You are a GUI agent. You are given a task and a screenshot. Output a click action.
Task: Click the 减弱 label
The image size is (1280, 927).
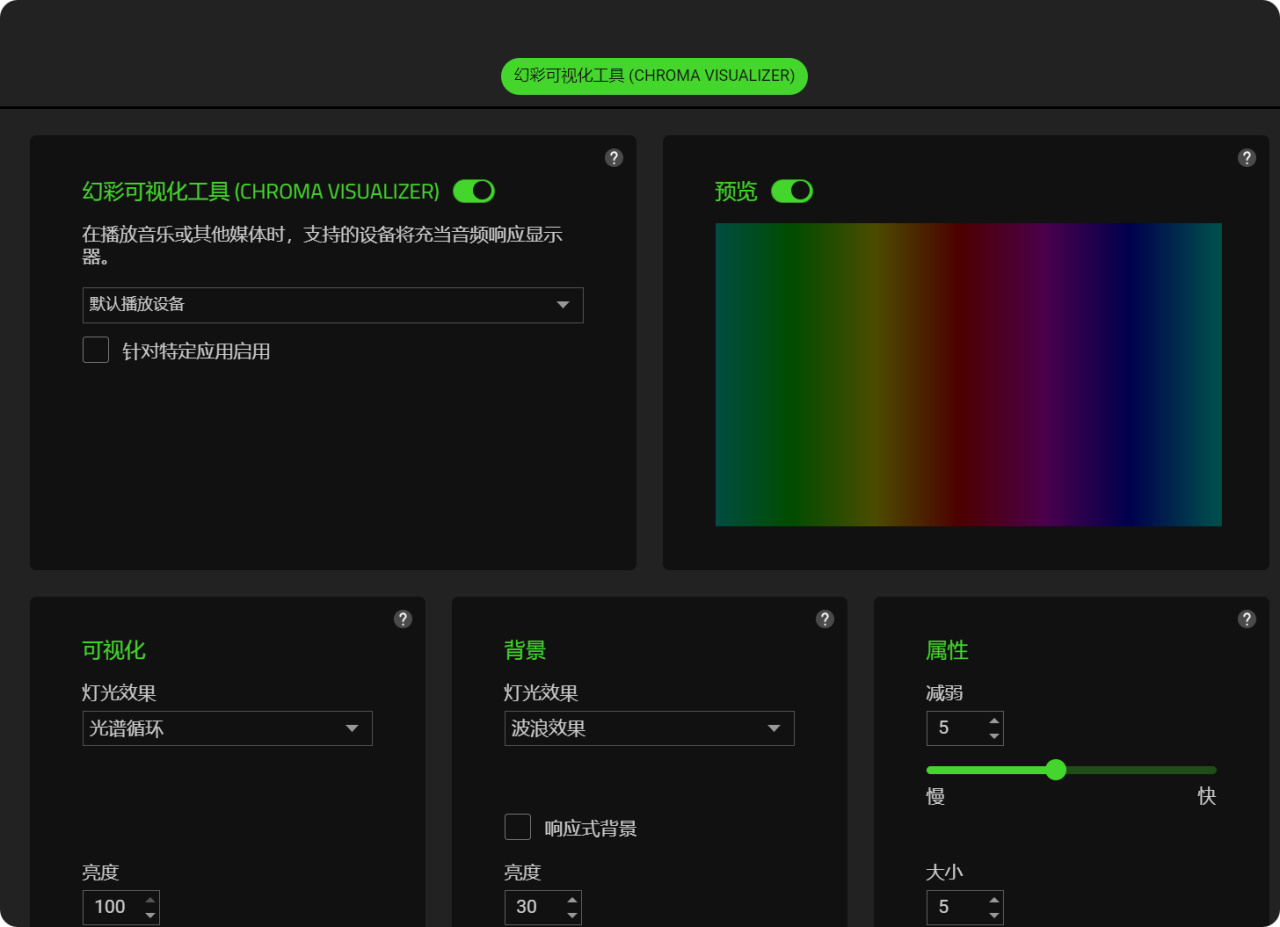coord(945,693)
